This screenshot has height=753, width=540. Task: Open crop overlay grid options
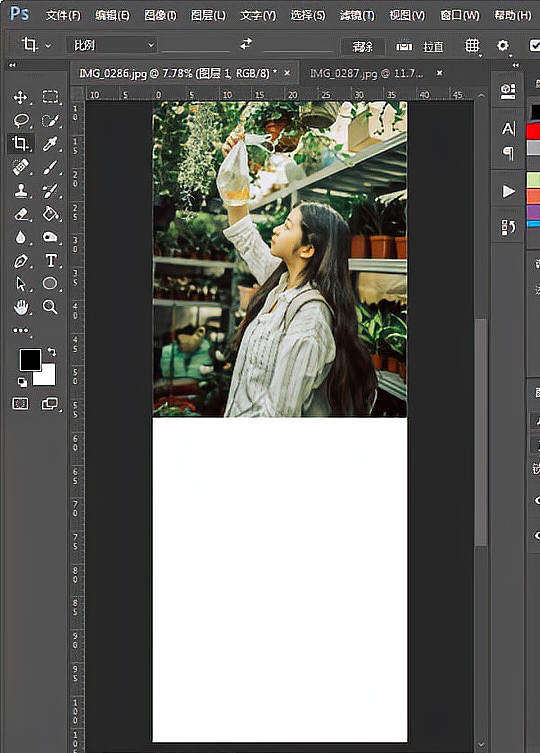point(472,46)
